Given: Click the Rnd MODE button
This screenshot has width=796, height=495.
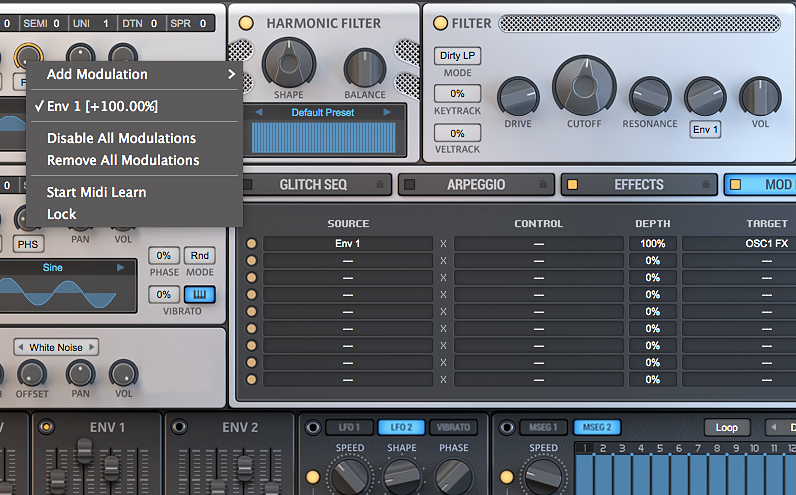Looking at the screenshot, I should 200,255.
